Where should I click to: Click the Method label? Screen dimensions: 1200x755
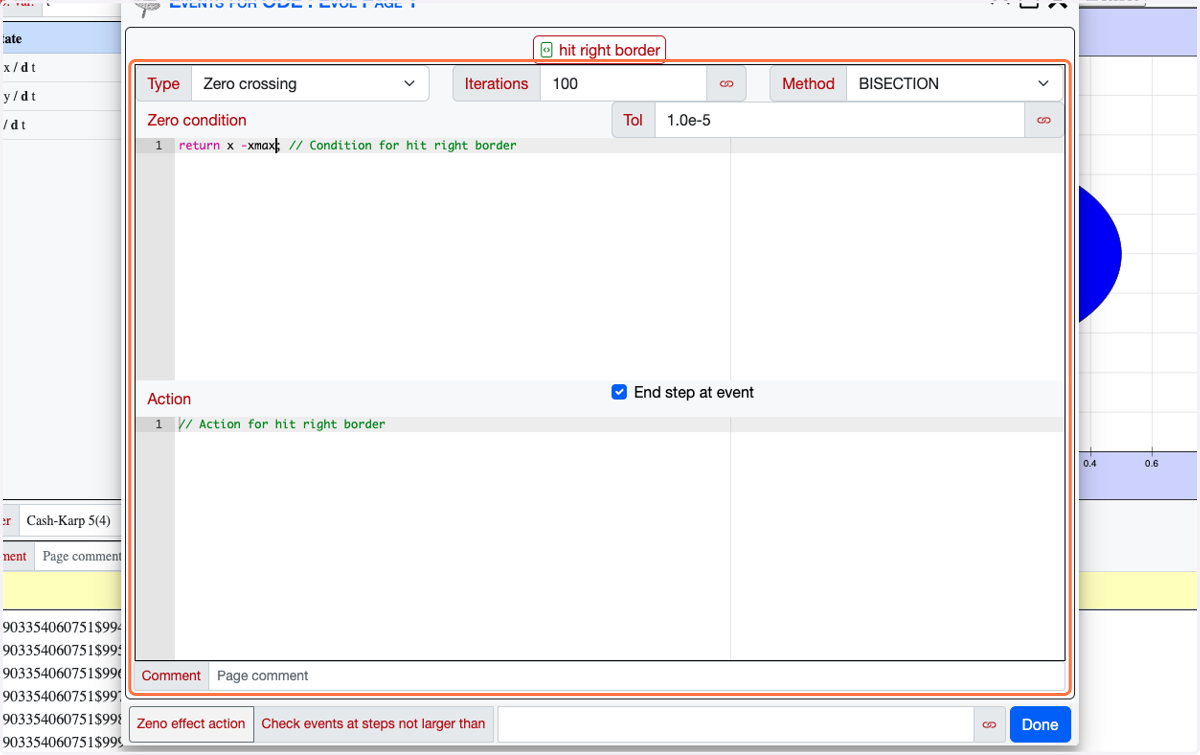tap(808, 84)
